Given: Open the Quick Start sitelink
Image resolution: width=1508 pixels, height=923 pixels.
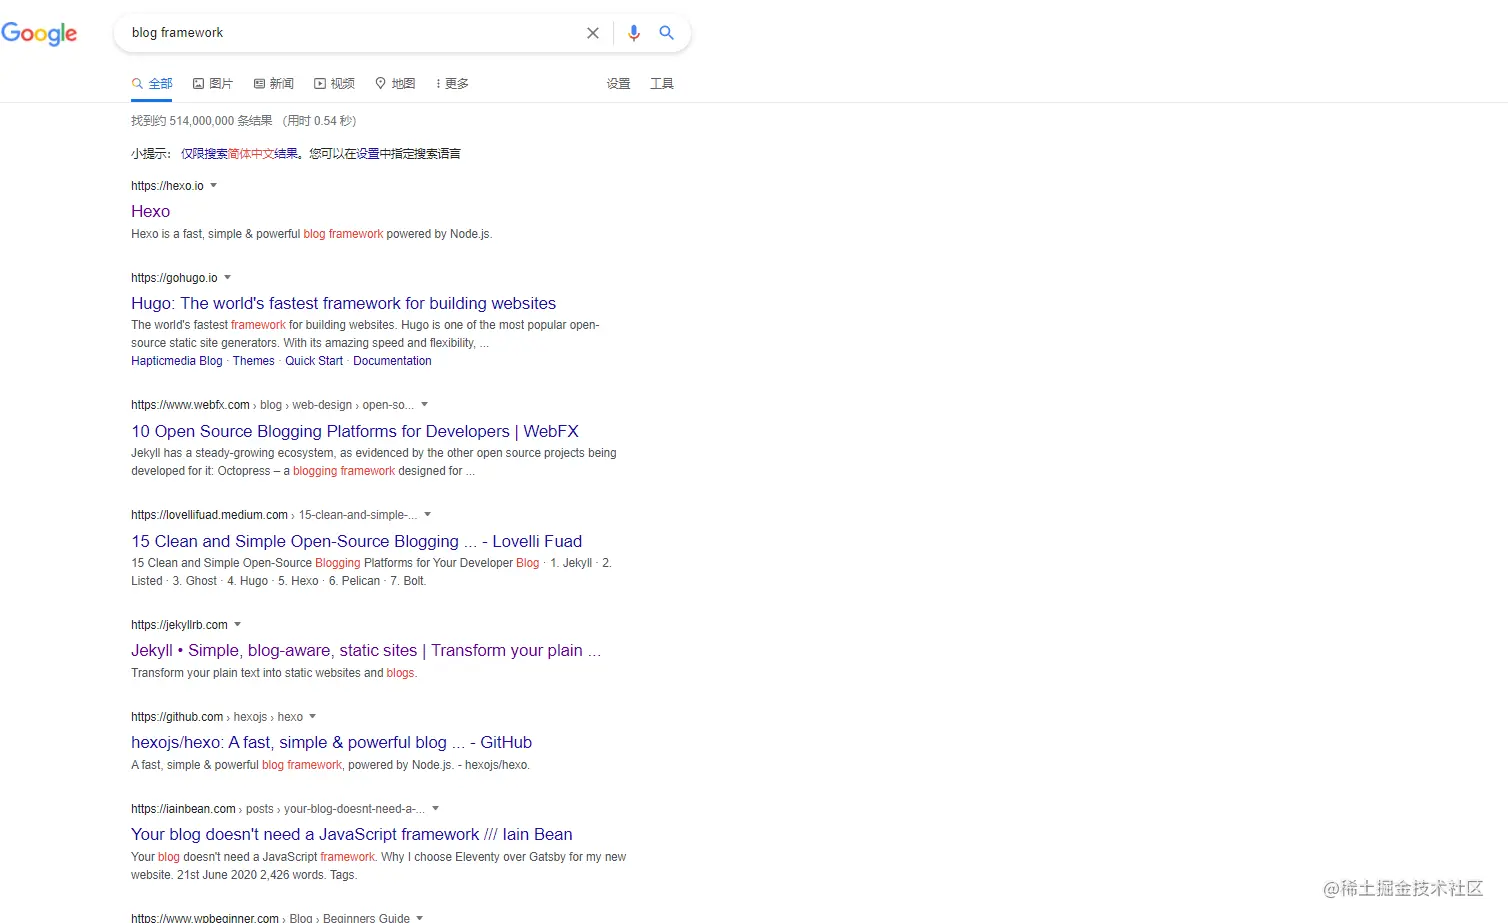Looking at the screenshot, I should click(314, 361).
